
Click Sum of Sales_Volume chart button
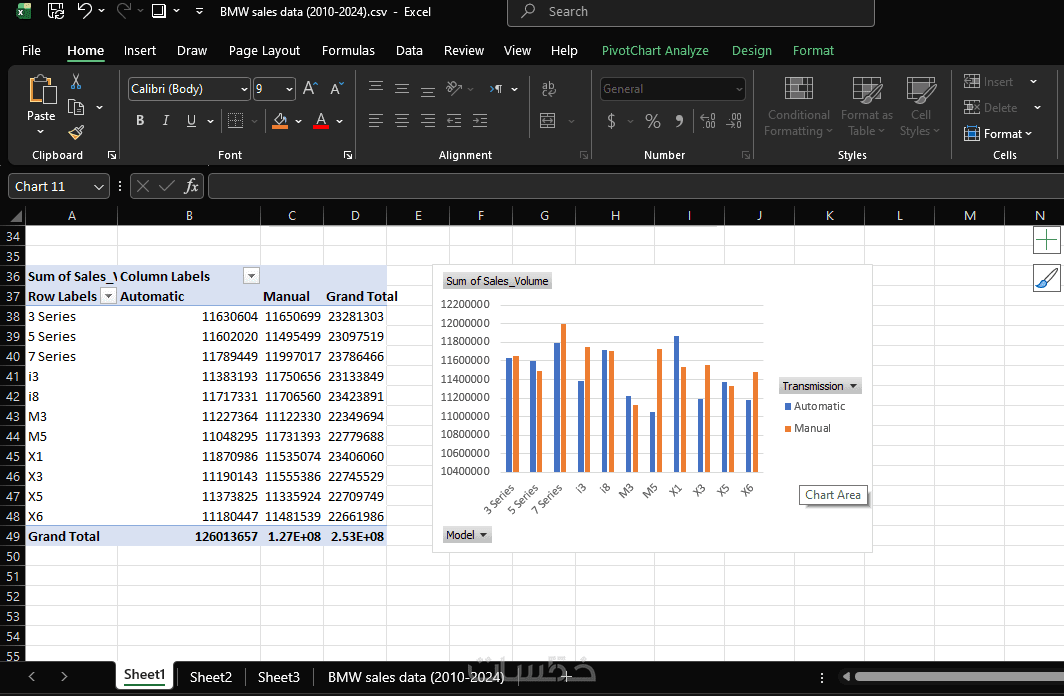tap(497, 281)
